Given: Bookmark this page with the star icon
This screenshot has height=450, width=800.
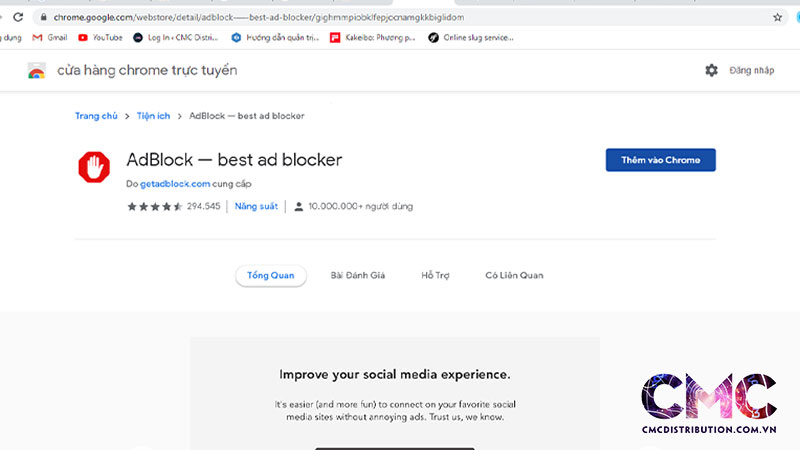Looking at the screenshot, I should pyautogui.click(x=777, y=17).
